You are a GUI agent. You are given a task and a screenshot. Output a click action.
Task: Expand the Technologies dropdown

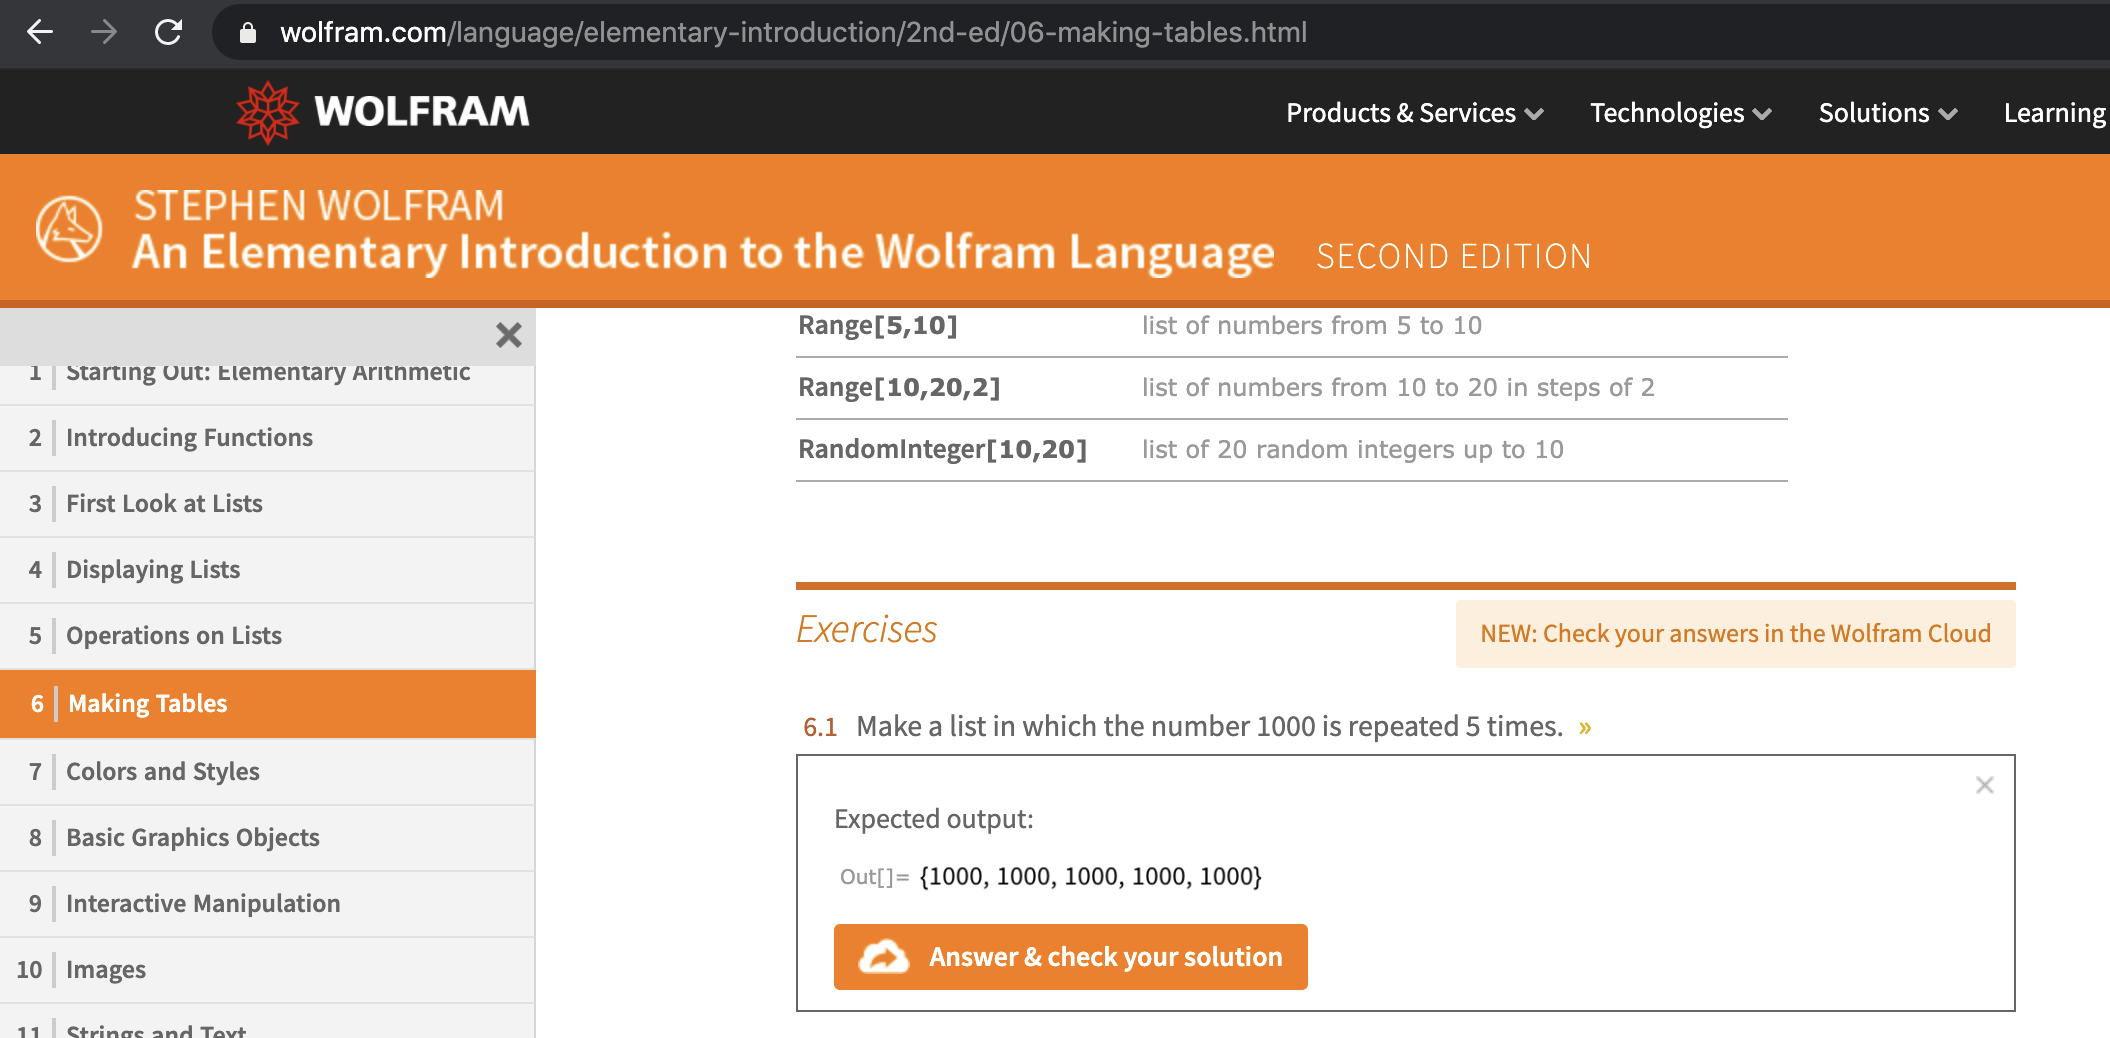click(1680, 113)
